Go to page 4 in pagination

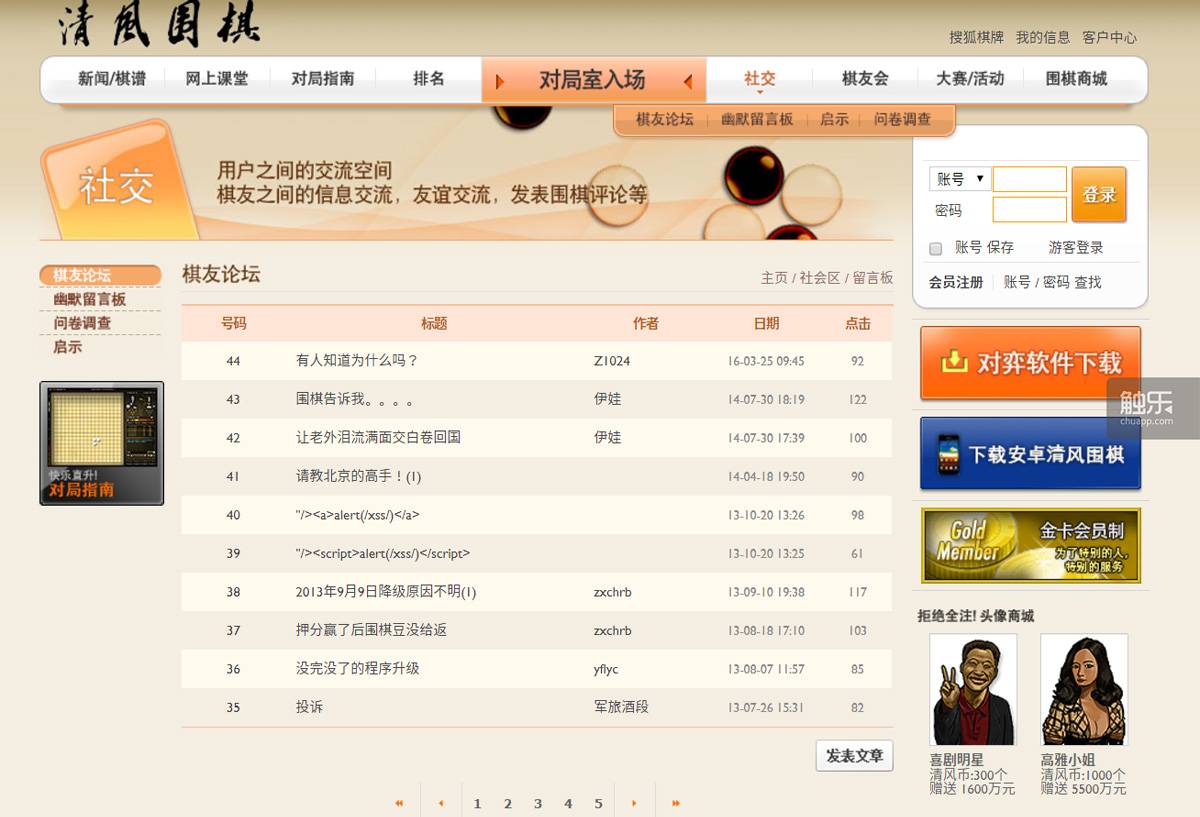click(x=568, y=803)
